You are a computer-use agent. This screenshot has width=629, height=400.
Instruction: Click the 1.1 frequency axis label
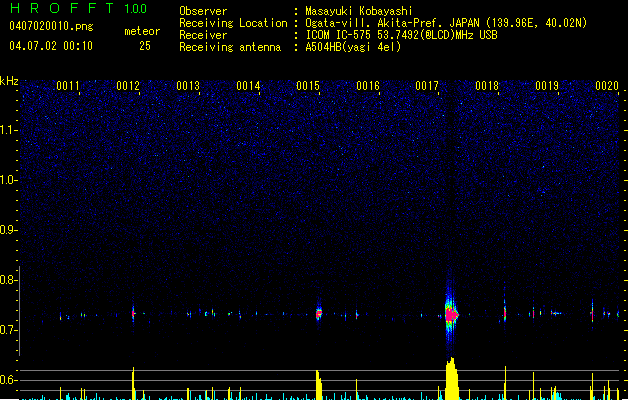click(x=8, y=130)
